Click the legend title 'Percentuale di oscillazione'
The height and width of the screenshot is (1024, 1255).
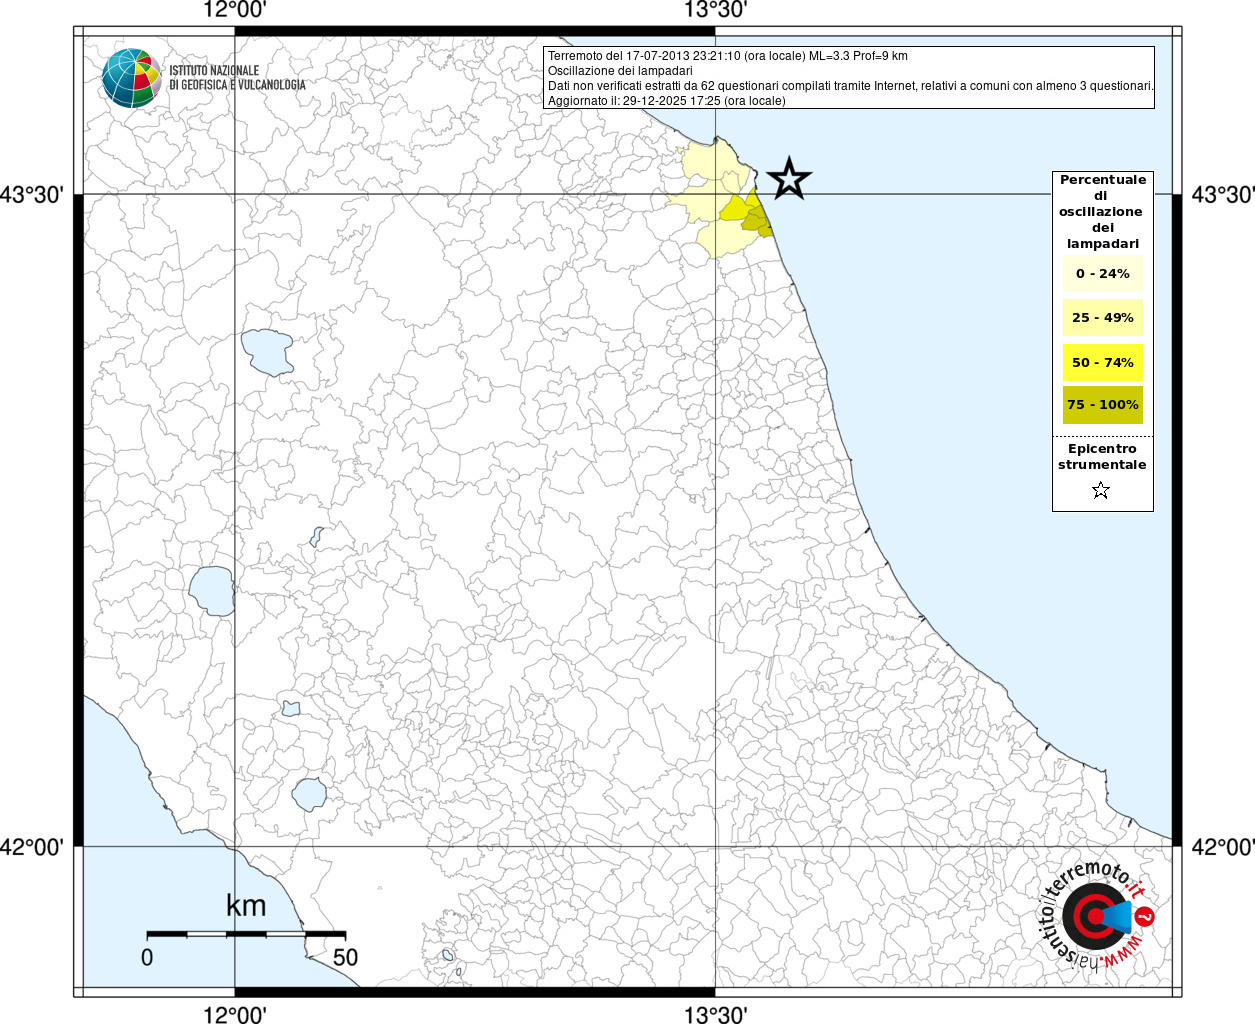tap(1102, 211)
